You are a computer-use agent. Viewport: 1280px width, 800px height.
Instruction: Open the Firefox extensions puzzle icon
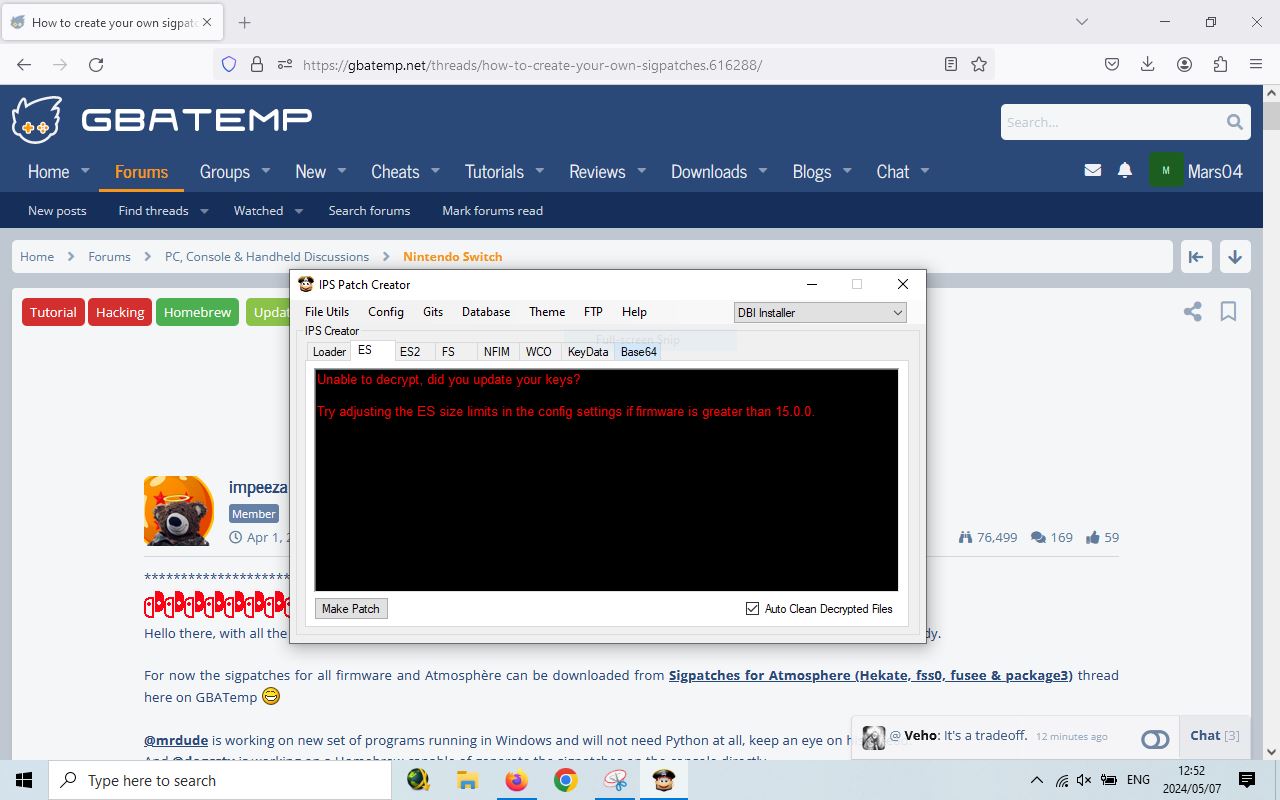[x=1220, y=64]
